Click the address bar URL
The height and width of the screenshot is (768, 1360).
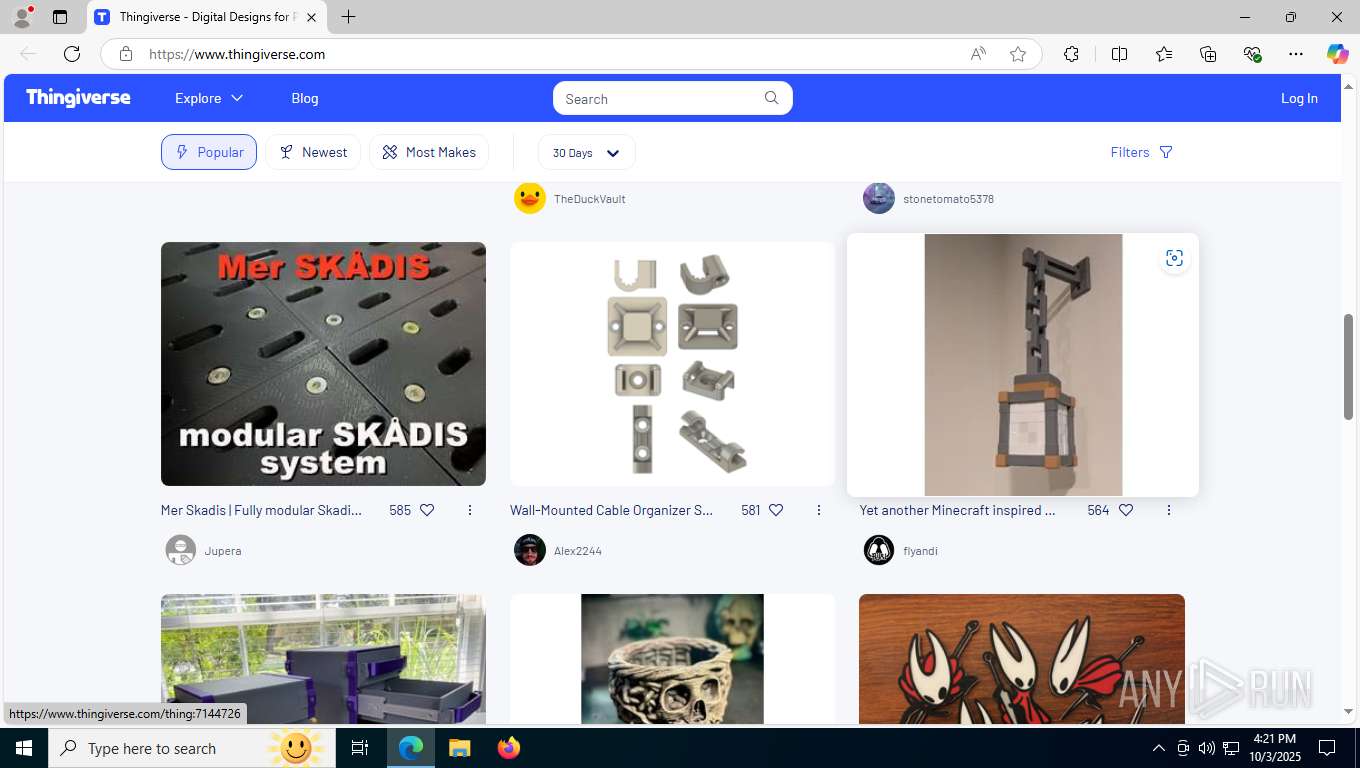click(x=237, y=54)
